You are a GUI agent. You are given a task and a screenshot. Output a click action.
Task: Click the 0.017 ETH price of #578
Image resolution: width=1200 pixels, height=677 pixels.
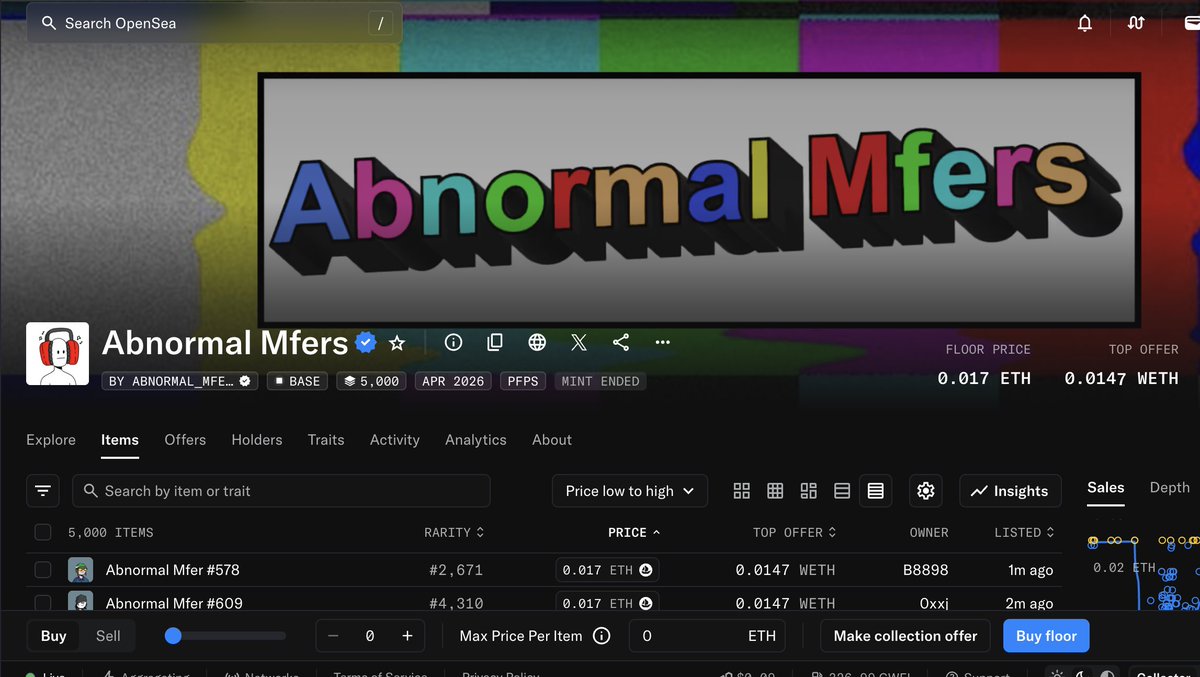[607, 570]
